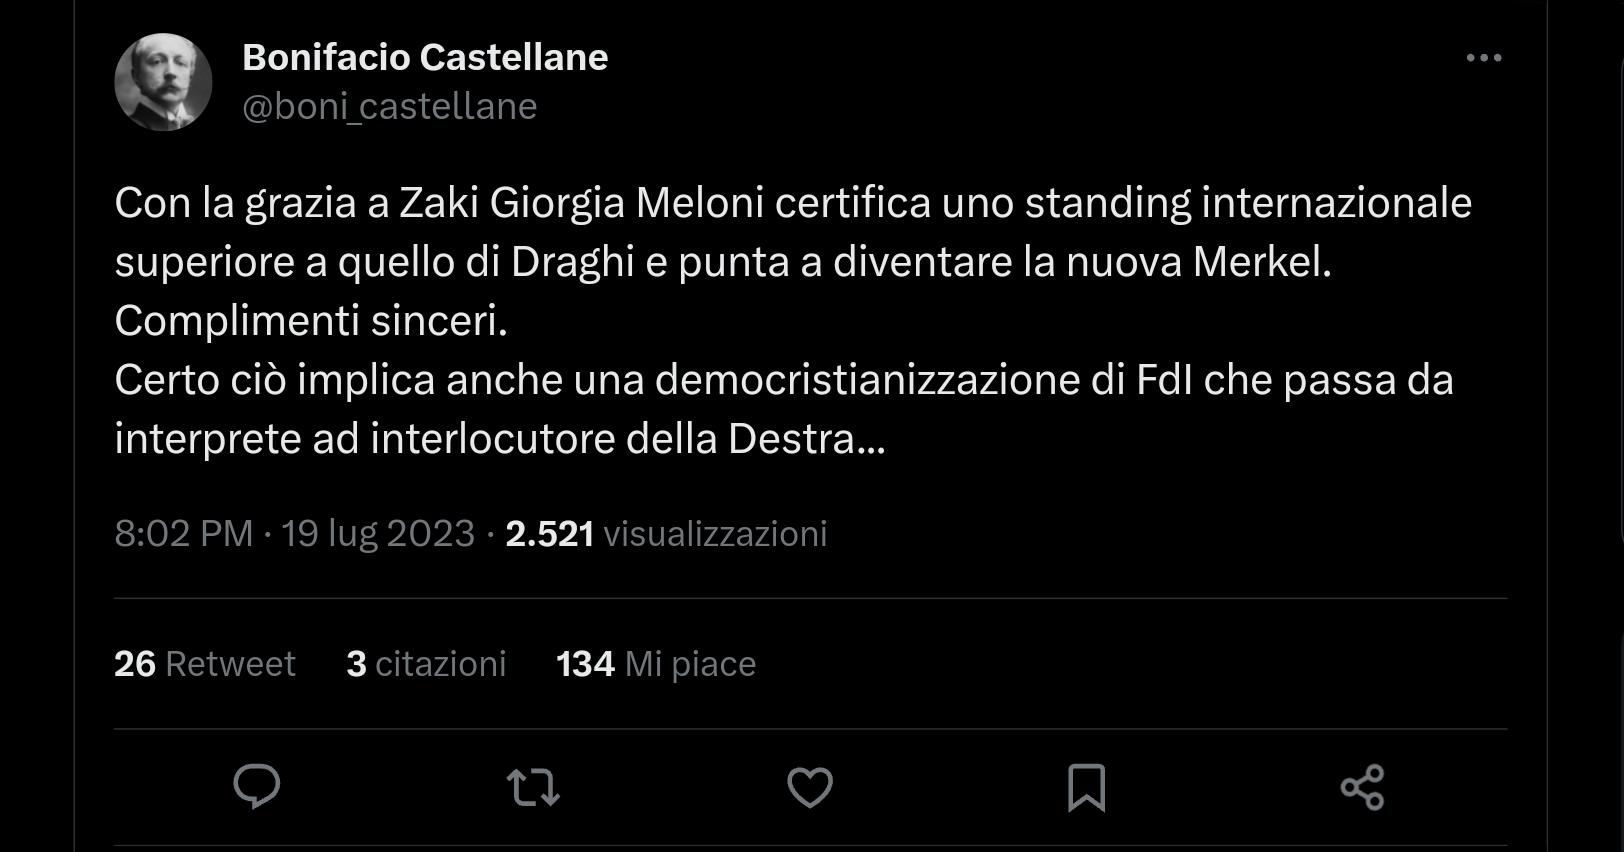The image size is (1624, 852).
Task: Click the '2.521 visualizzazioni' analytics text
Action: point(665,534)
